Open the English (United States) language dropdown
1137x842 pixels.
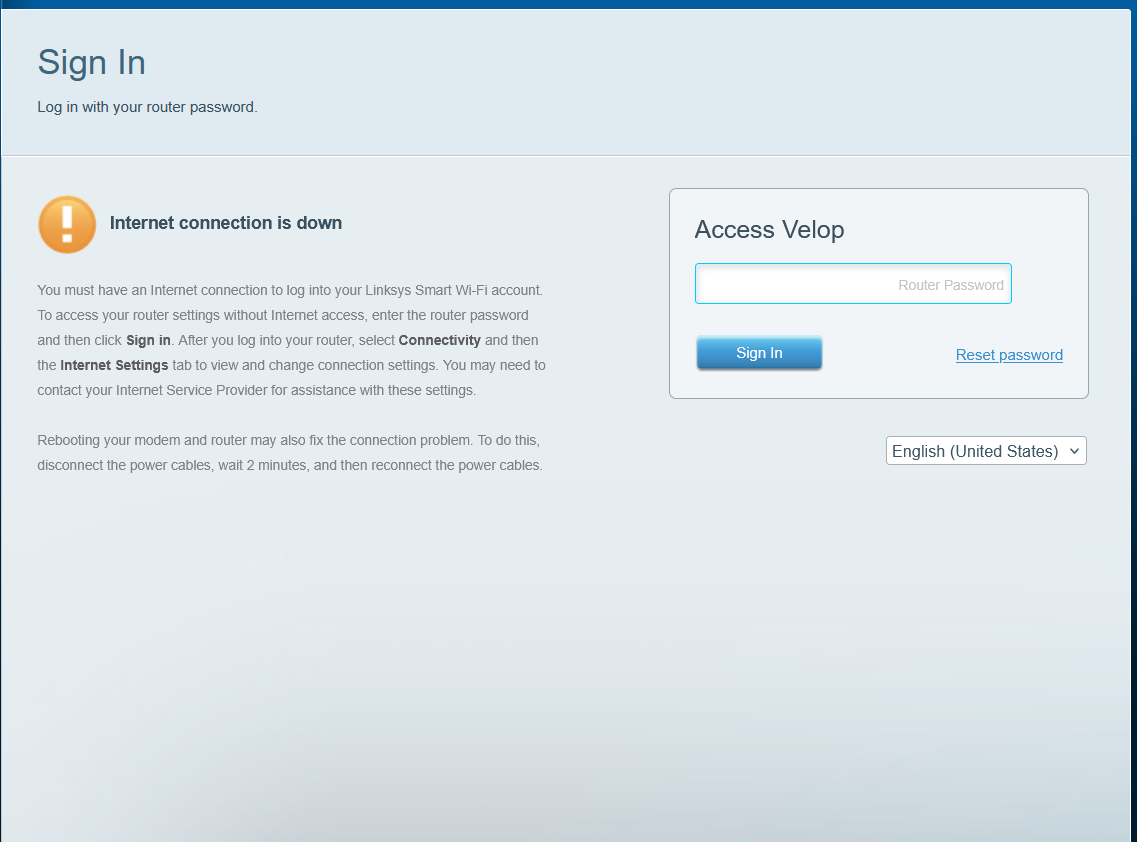(985, 451)
